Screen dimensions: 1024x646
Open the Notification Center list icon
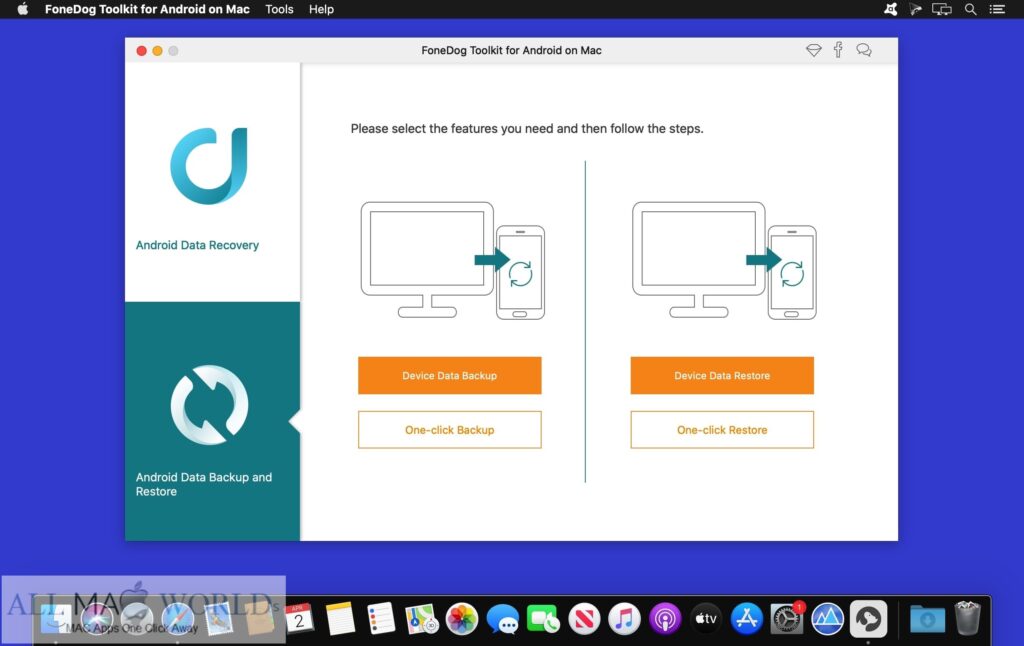[x=997, y=9]
